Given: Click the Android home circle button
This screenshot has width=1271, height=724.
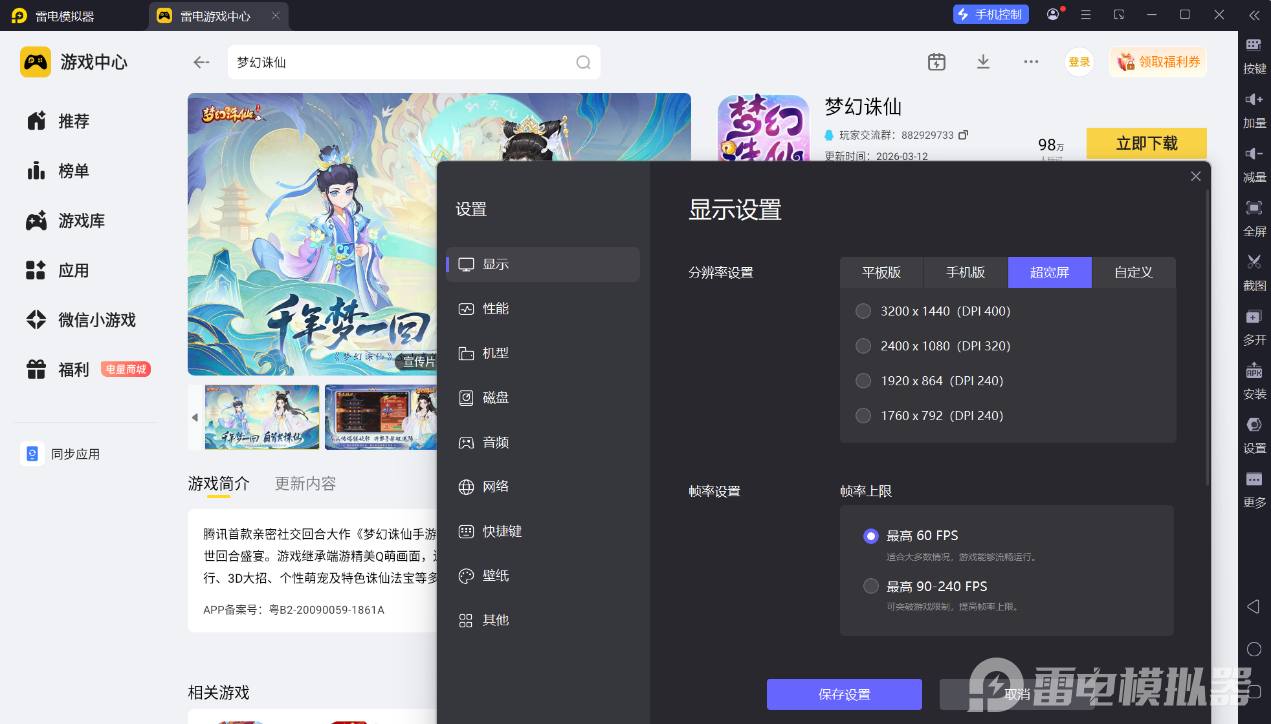Looking at the screenshot, I should [1254, 649].
